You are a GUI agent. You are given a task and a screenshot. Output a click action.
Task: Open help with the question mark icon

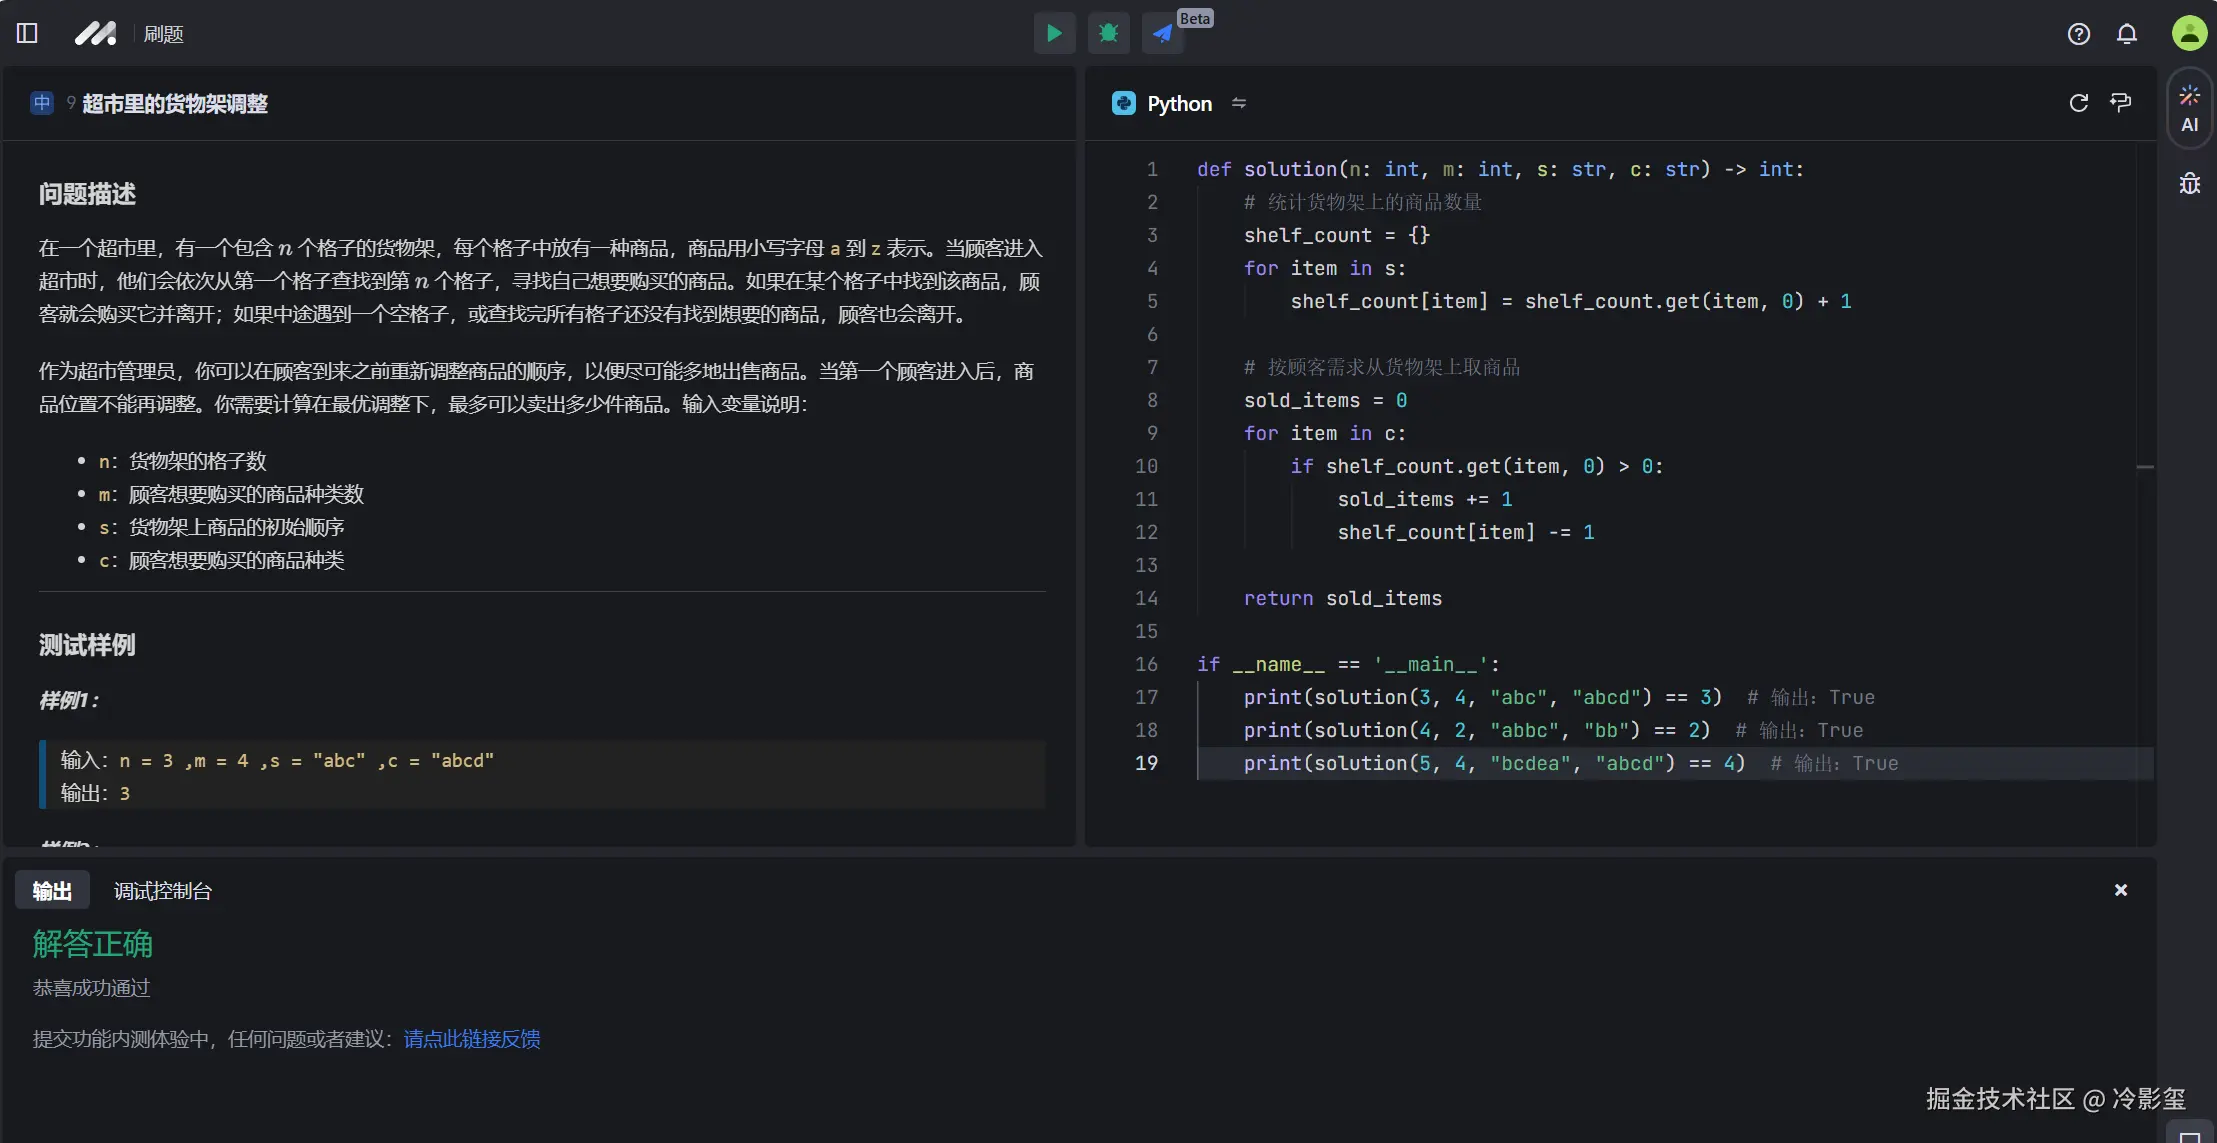tap(2079, 33)
